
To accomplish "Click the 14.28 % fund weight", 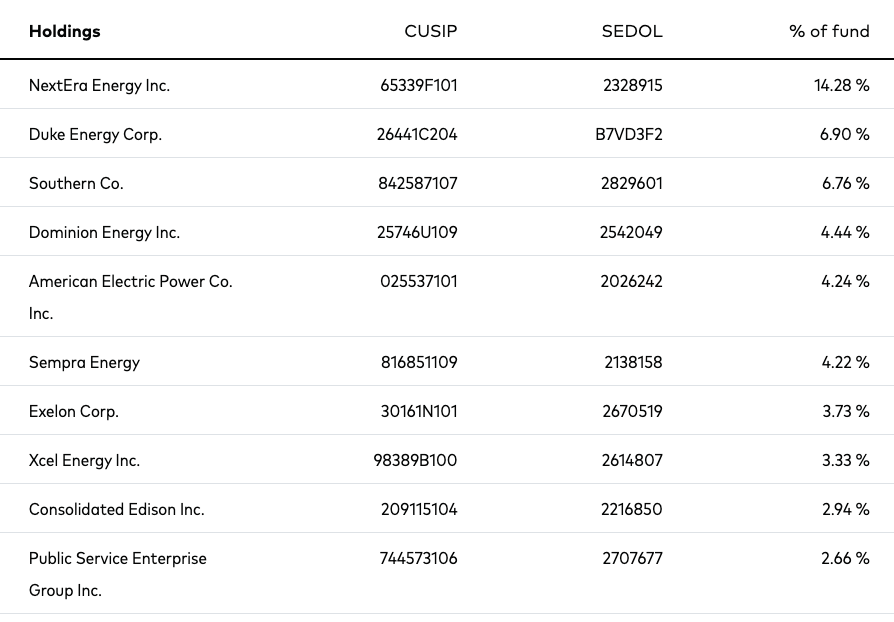I will click(842, 86).
